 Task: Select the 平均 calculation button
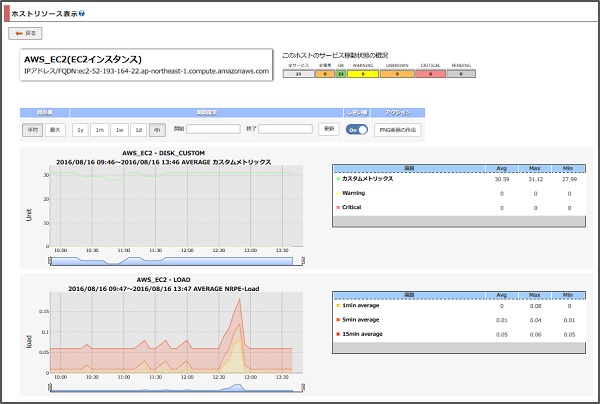click(x=33, y=130)
